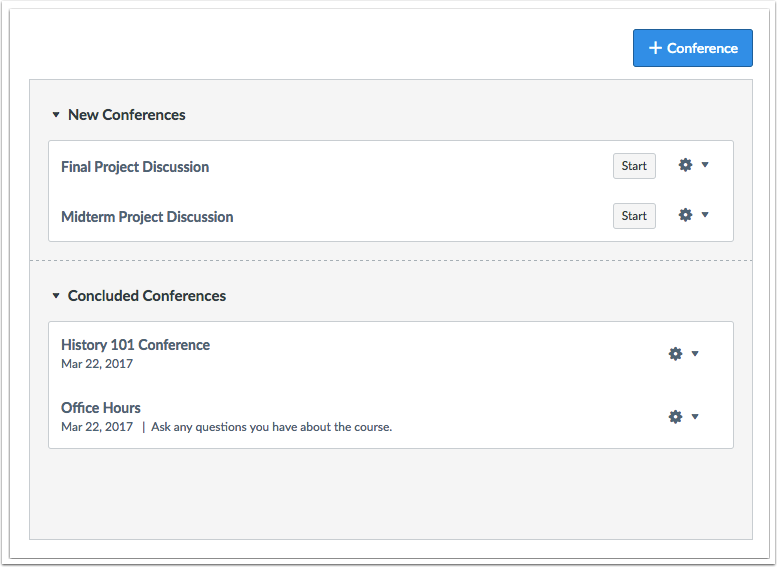Image resolution: width=777 pixels, height=567 pixels.
Task: Click the plus icon on Conference button
Action: pos(655,48)
